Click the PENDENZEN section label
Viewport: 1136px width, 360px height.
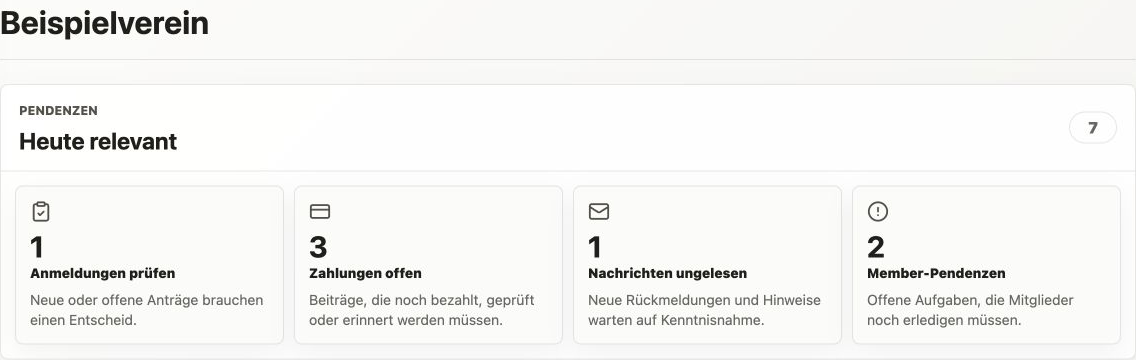[59, 111]
